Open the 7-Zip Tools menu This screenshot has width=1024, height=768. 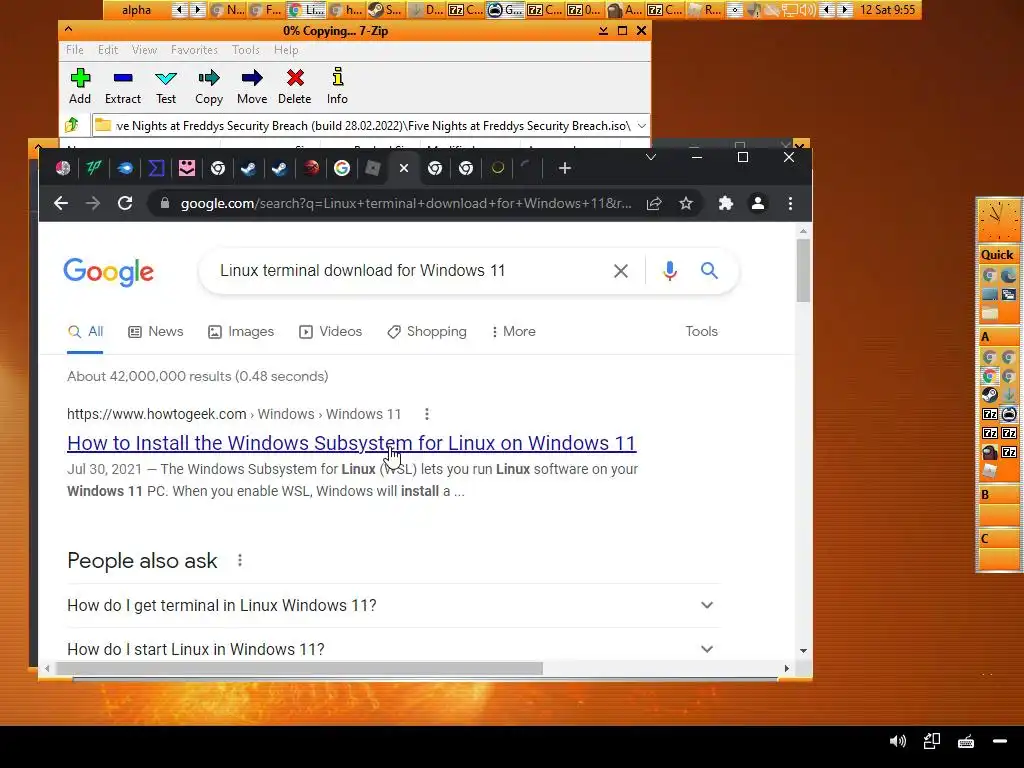(246, 50)
